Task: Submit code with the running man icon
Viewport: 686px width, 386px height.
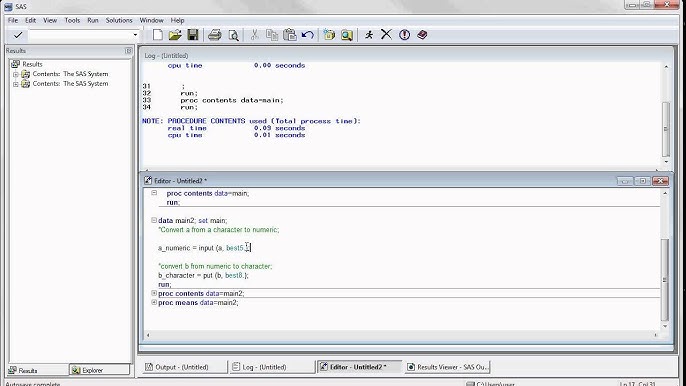Action: point(369,35)
